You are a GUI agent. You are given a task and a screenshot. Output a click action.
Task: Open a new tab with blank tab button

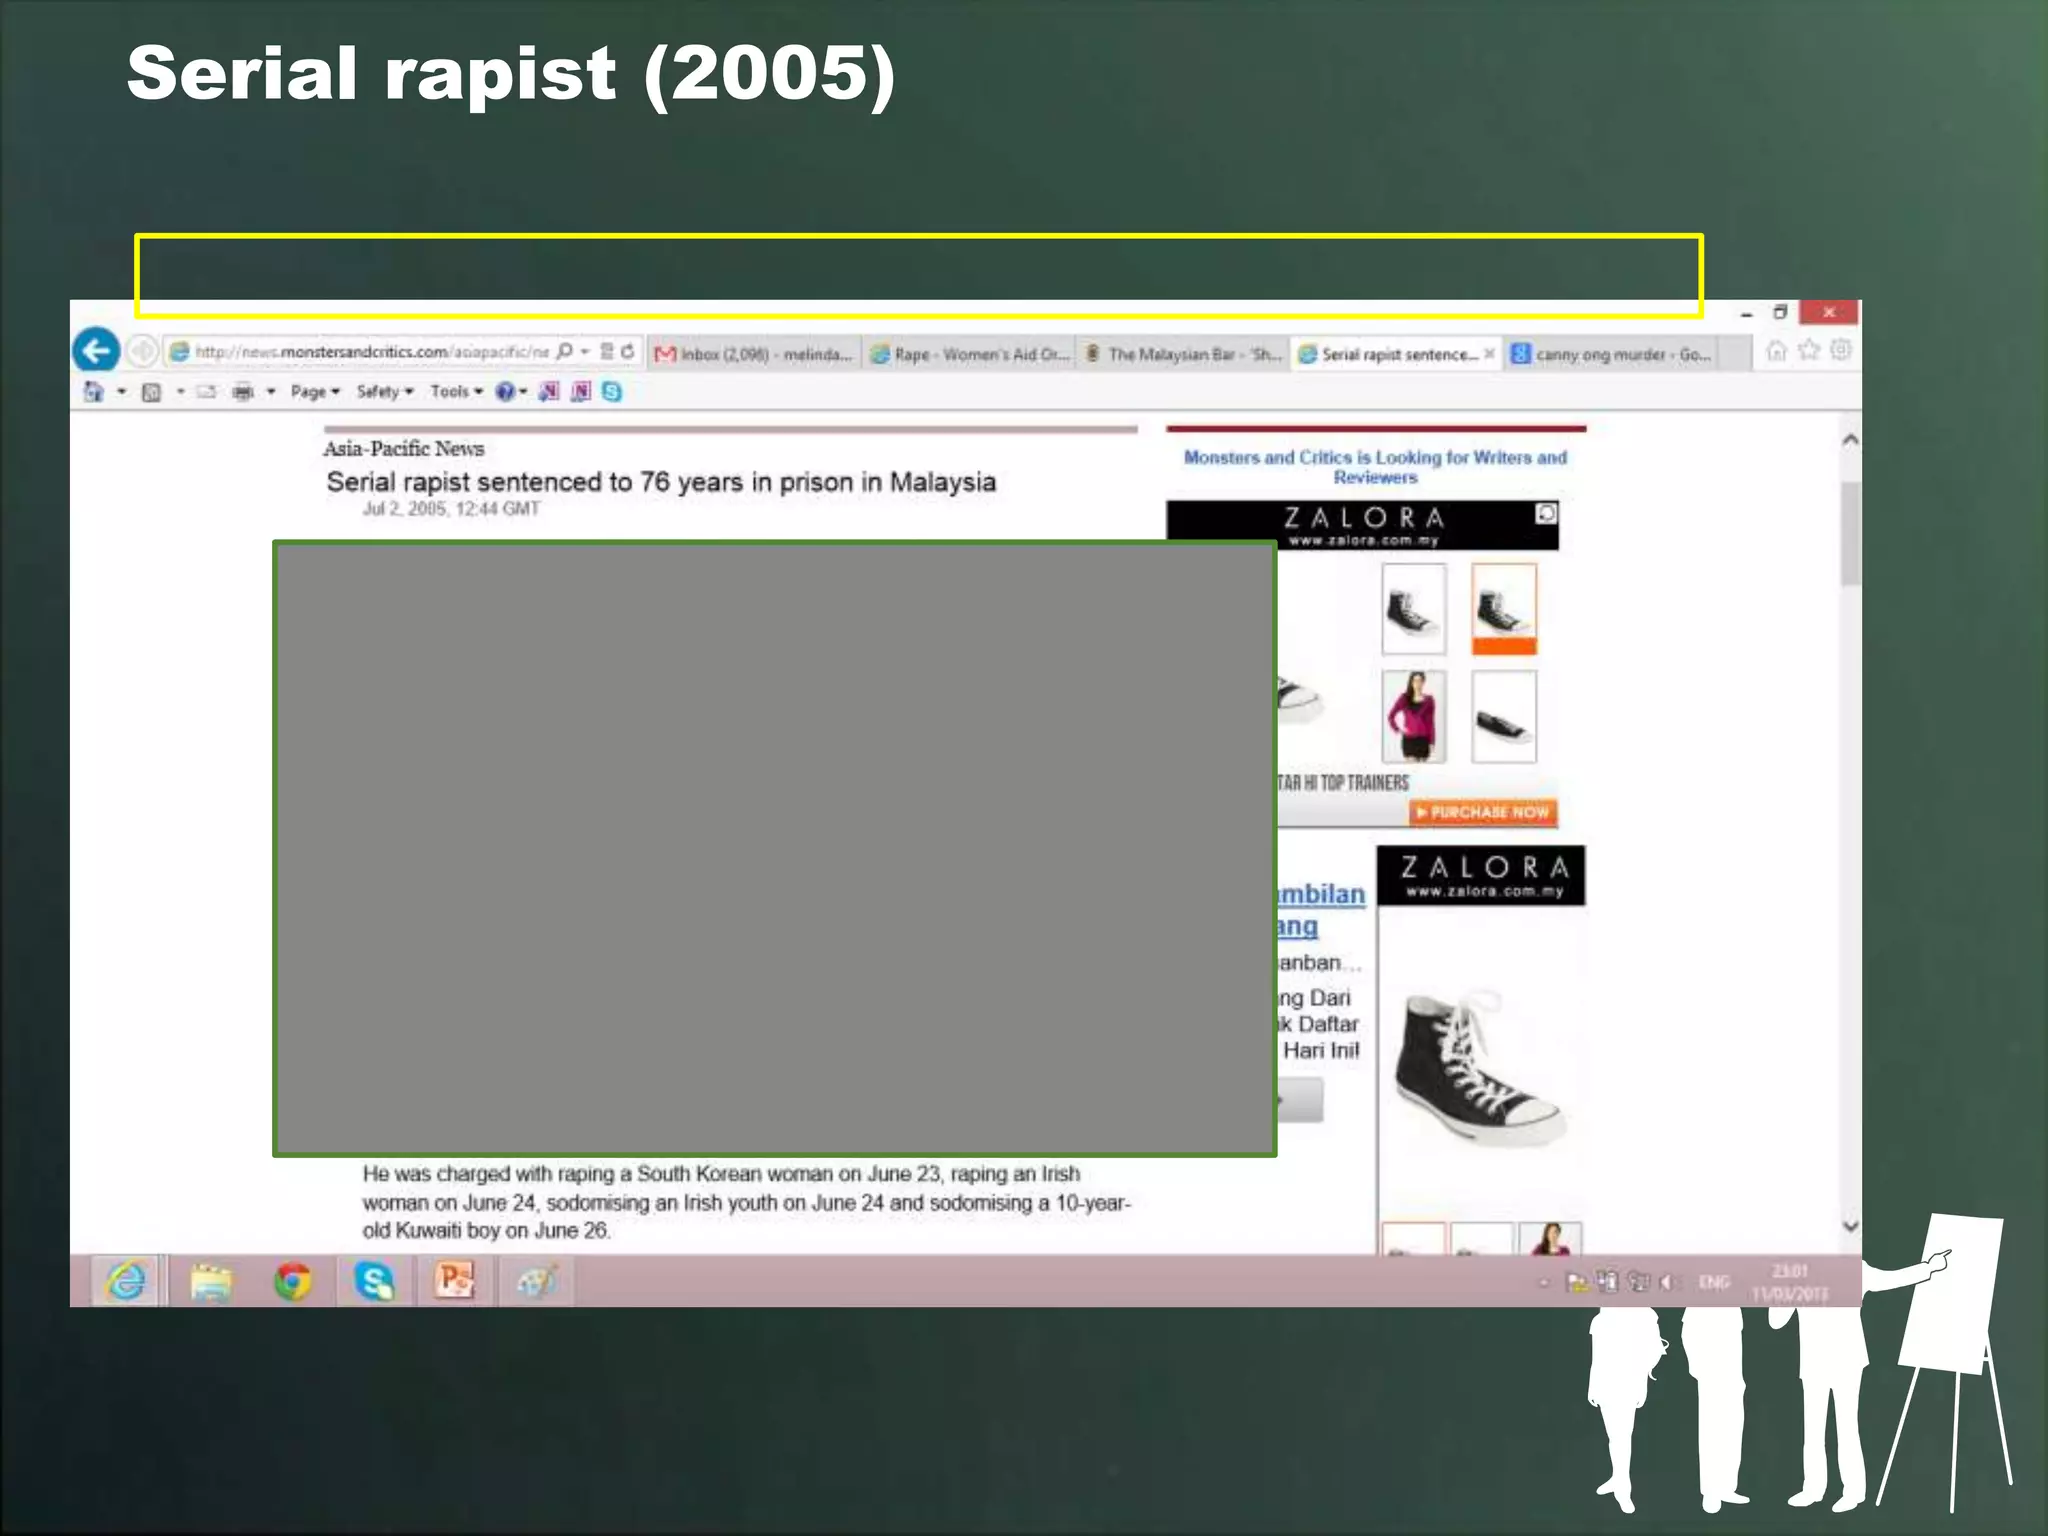pos(1735,354)
